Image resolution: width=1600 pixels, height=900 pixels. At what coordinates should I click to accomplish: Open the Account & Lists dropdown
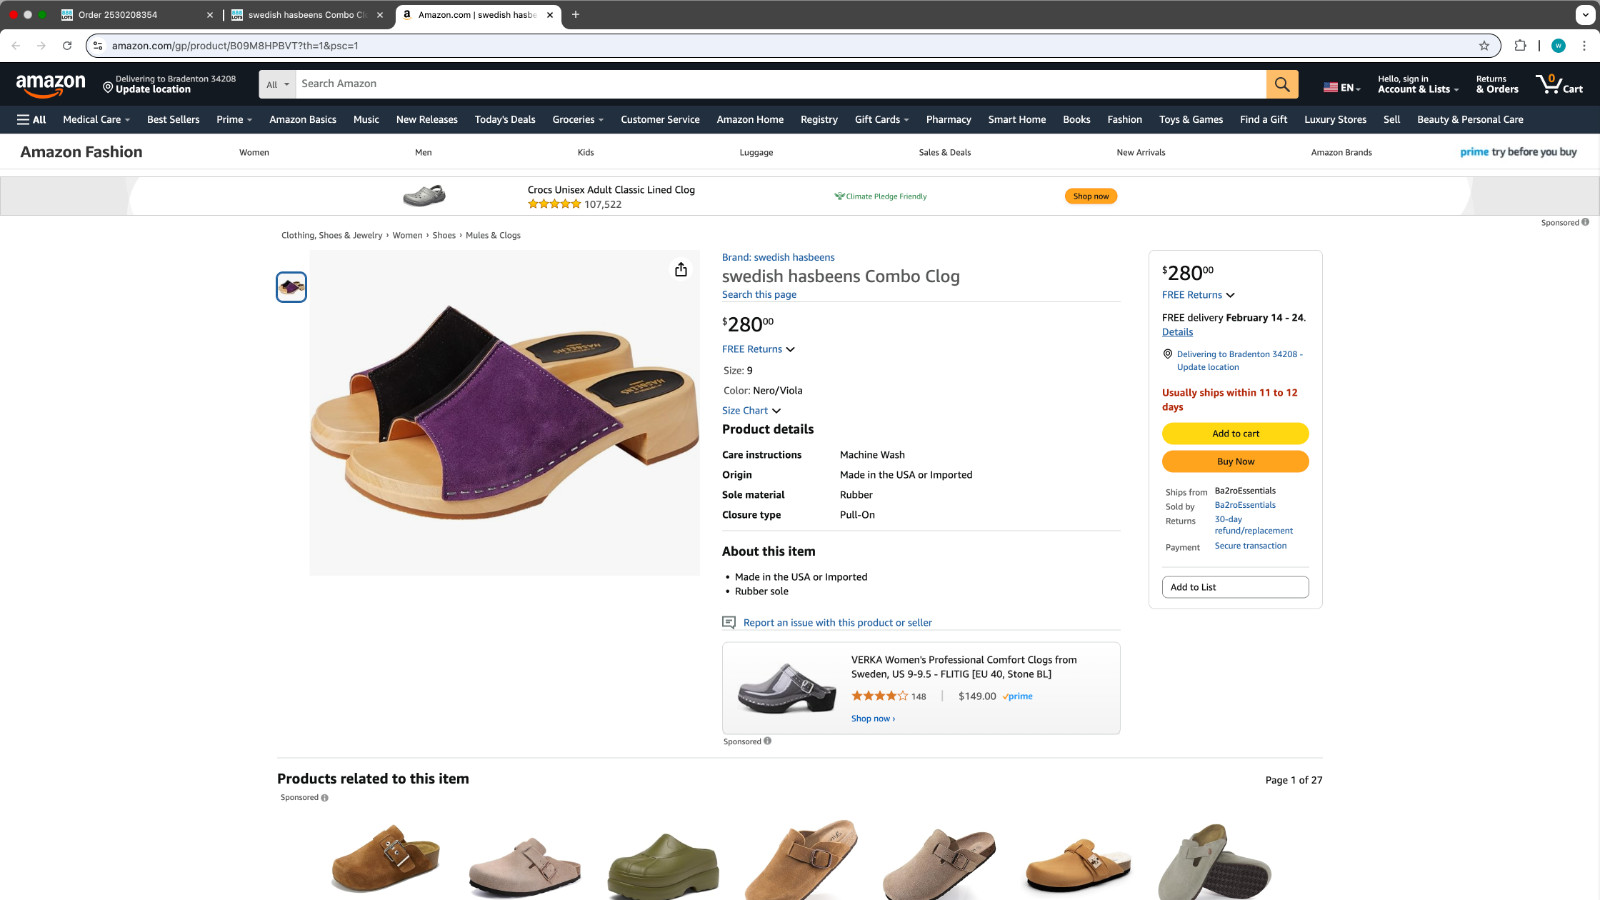1417,84
